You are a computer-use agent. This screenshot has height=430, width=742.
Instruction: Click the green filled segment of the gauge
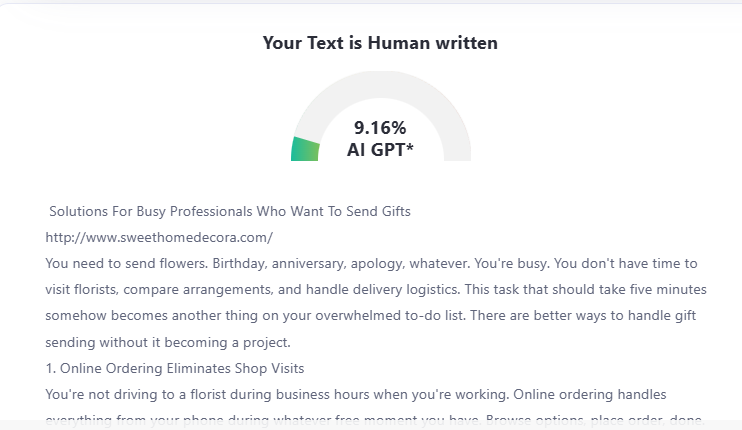tap(305, 149)
